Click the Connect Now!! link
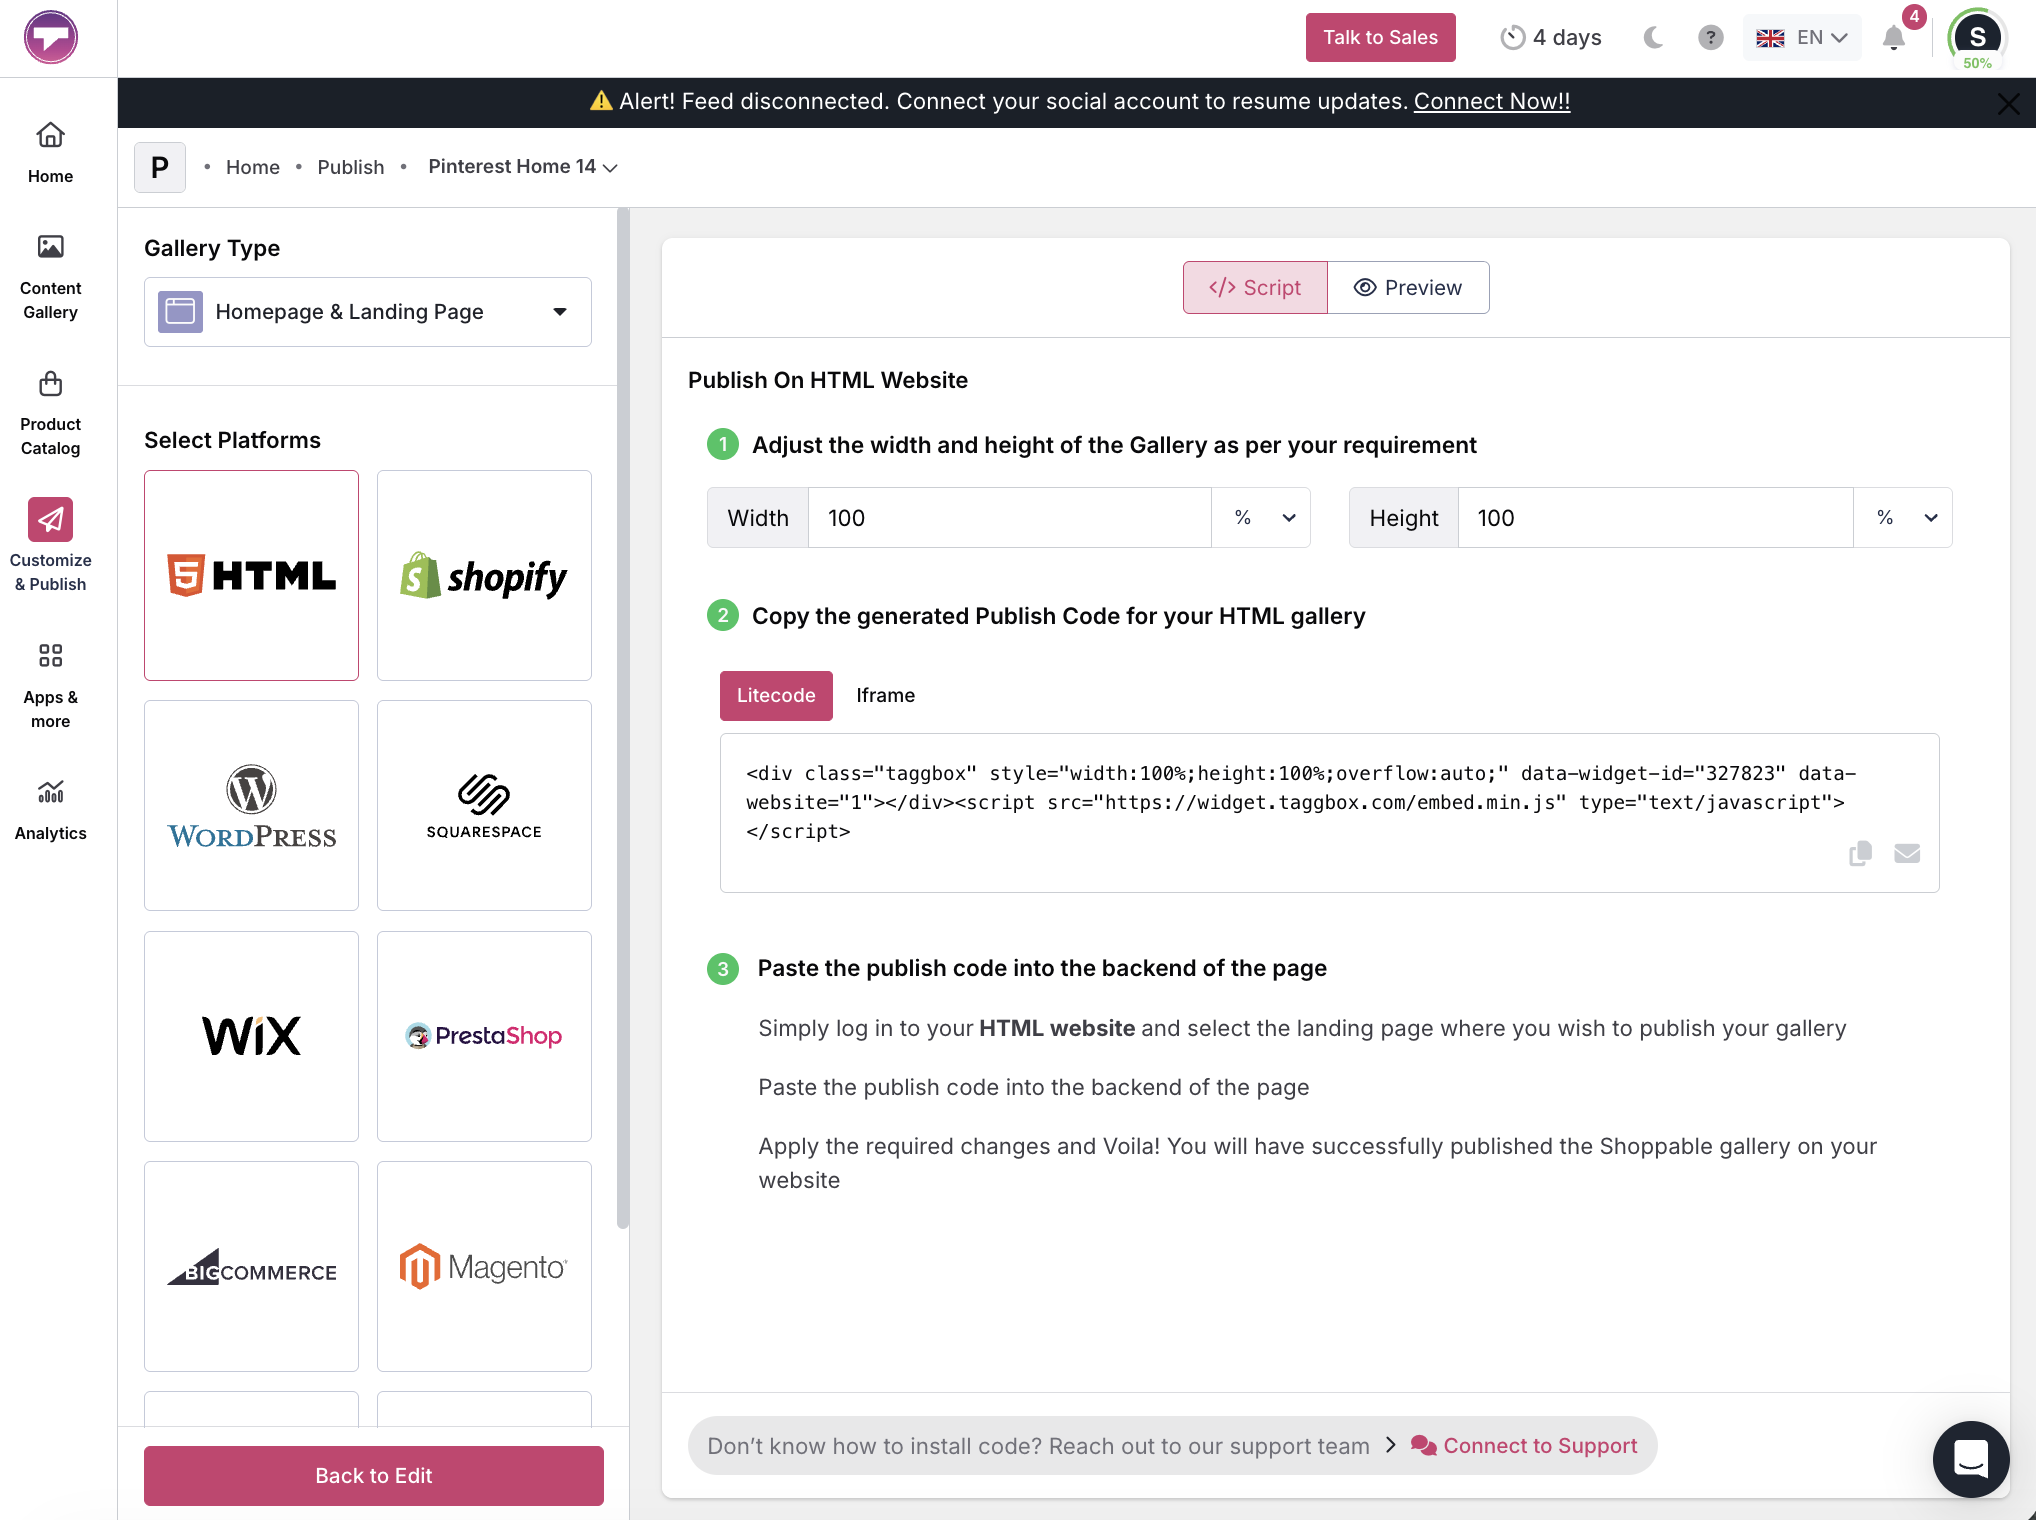2036x1520 pixels. point(1492,102)
